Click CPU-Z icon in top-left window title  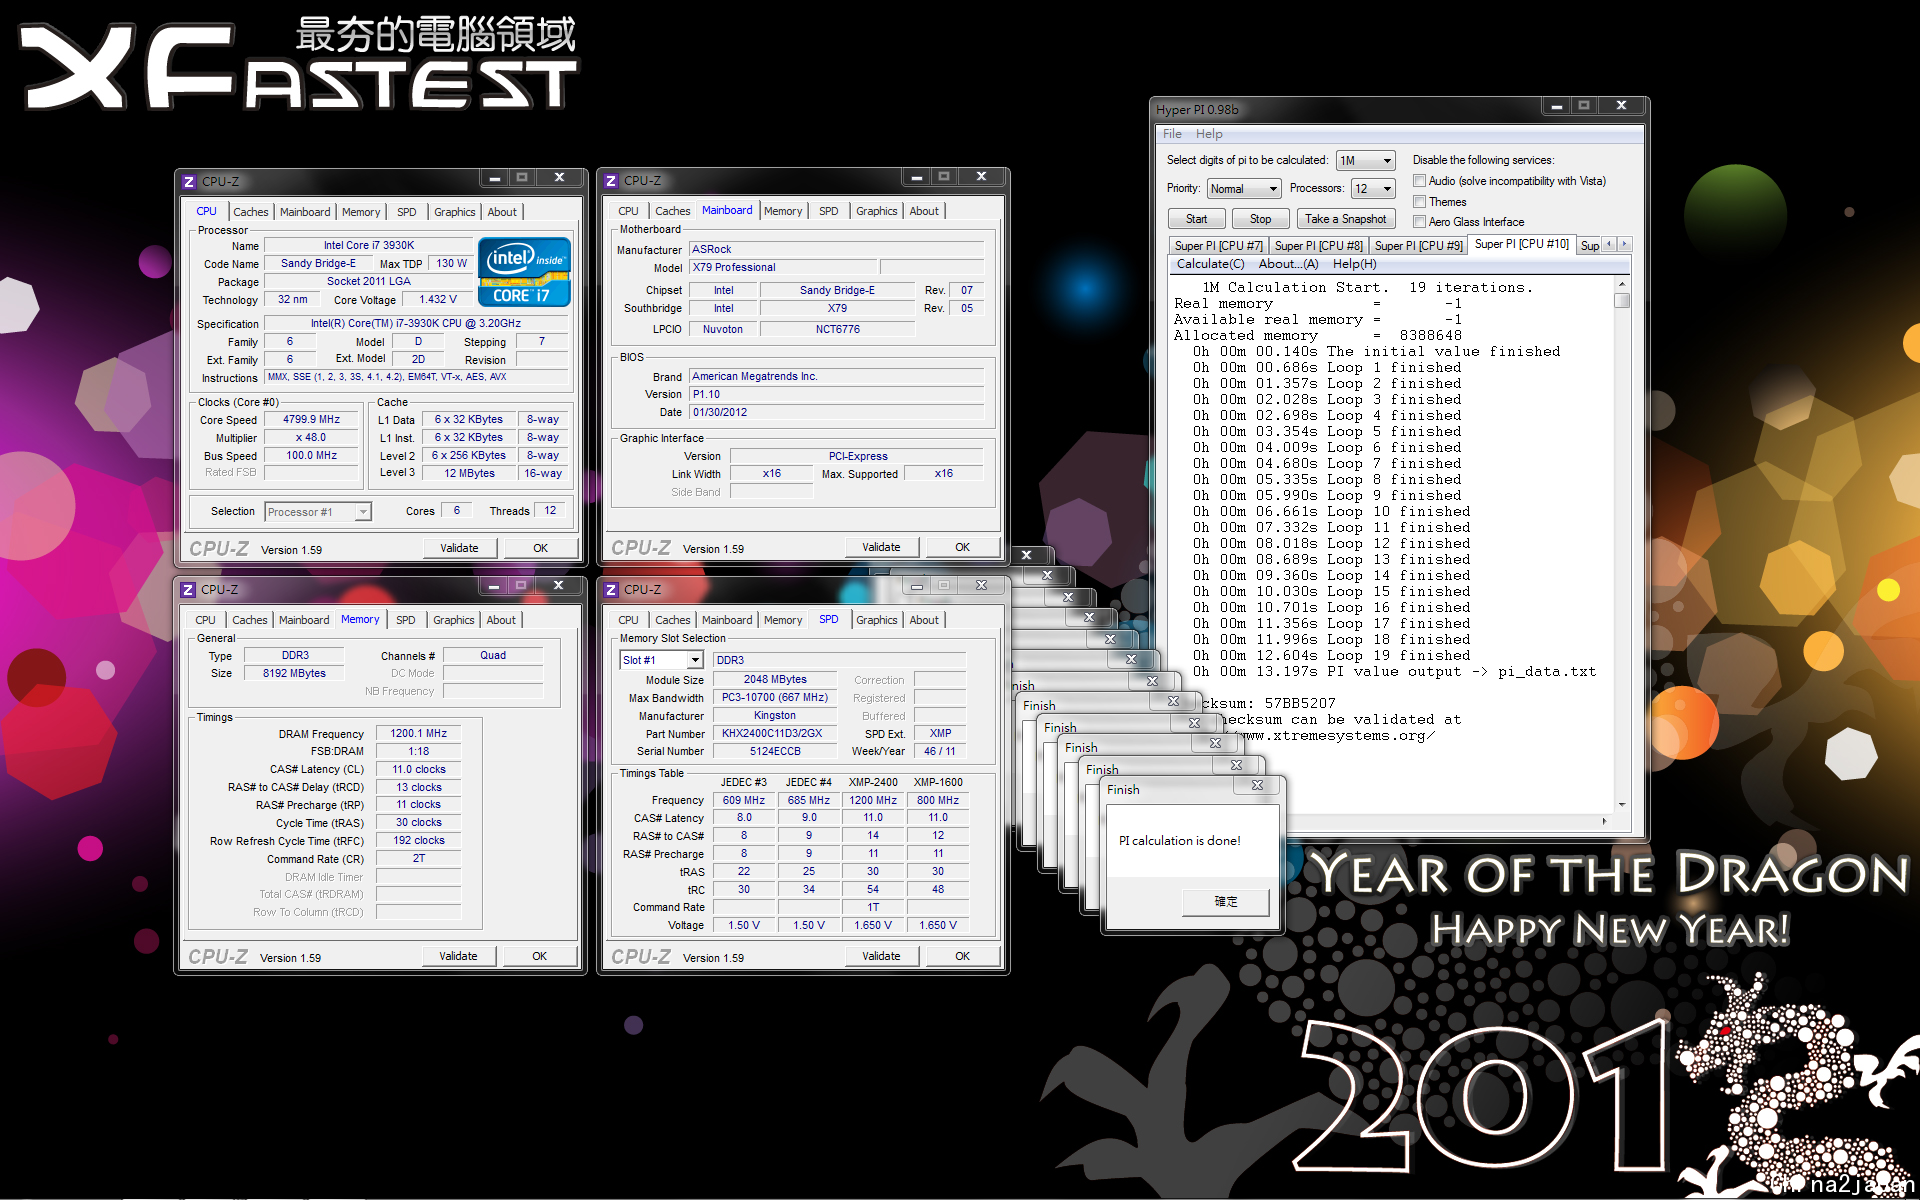coord(189,182)
